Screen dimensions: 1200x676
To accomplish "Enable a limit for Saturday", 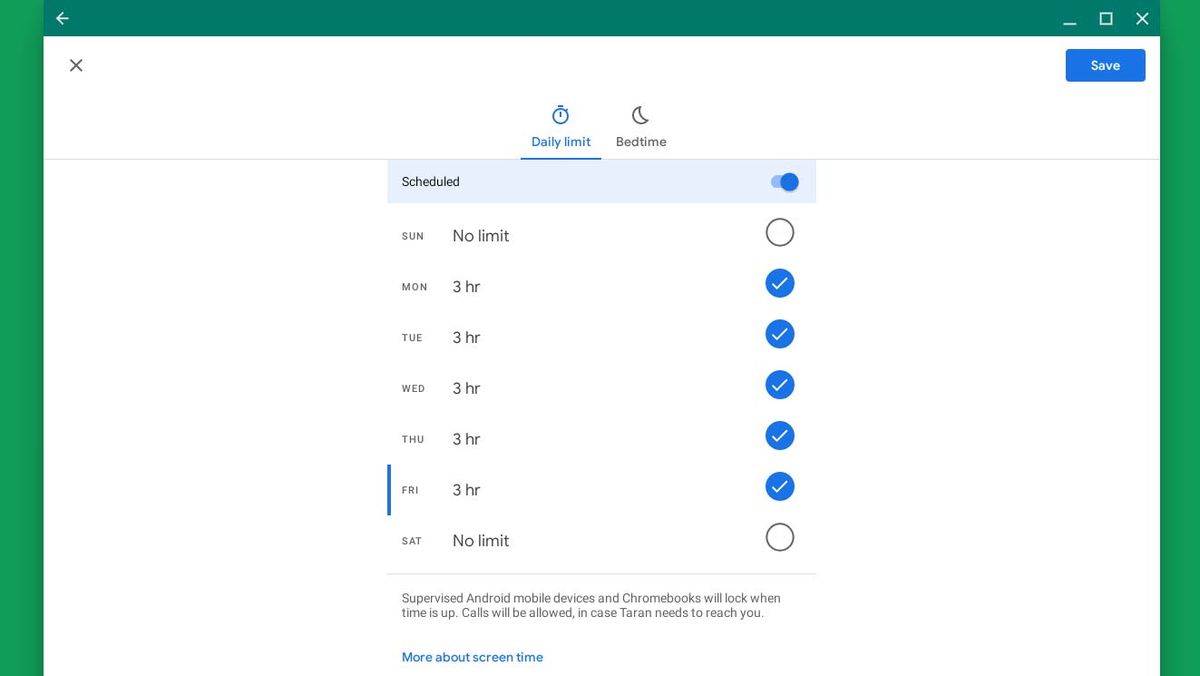I will pos(780,537).
